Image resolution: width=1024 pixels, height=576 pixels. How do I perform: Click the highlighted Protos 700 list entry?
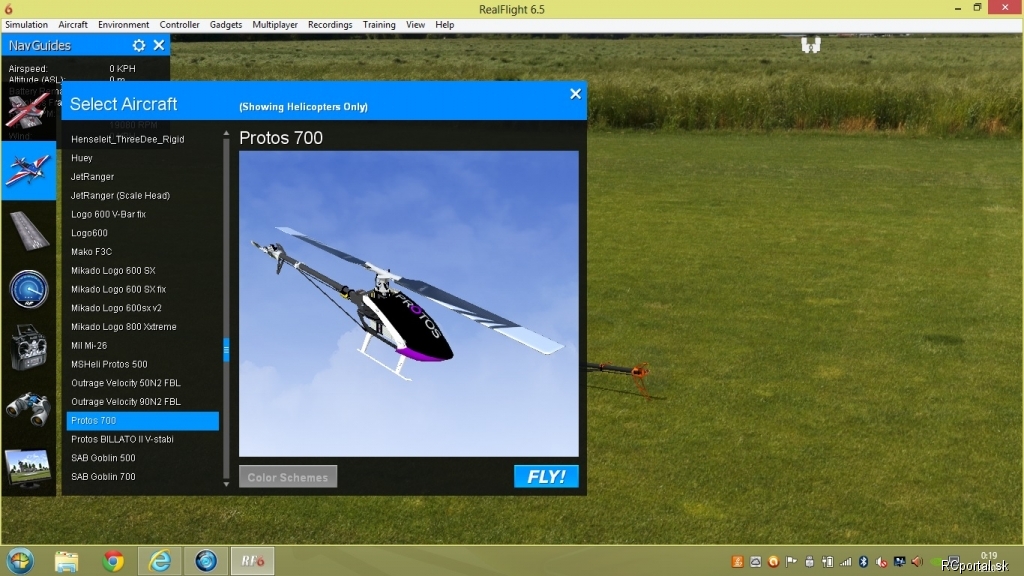[x=142, y=421]
